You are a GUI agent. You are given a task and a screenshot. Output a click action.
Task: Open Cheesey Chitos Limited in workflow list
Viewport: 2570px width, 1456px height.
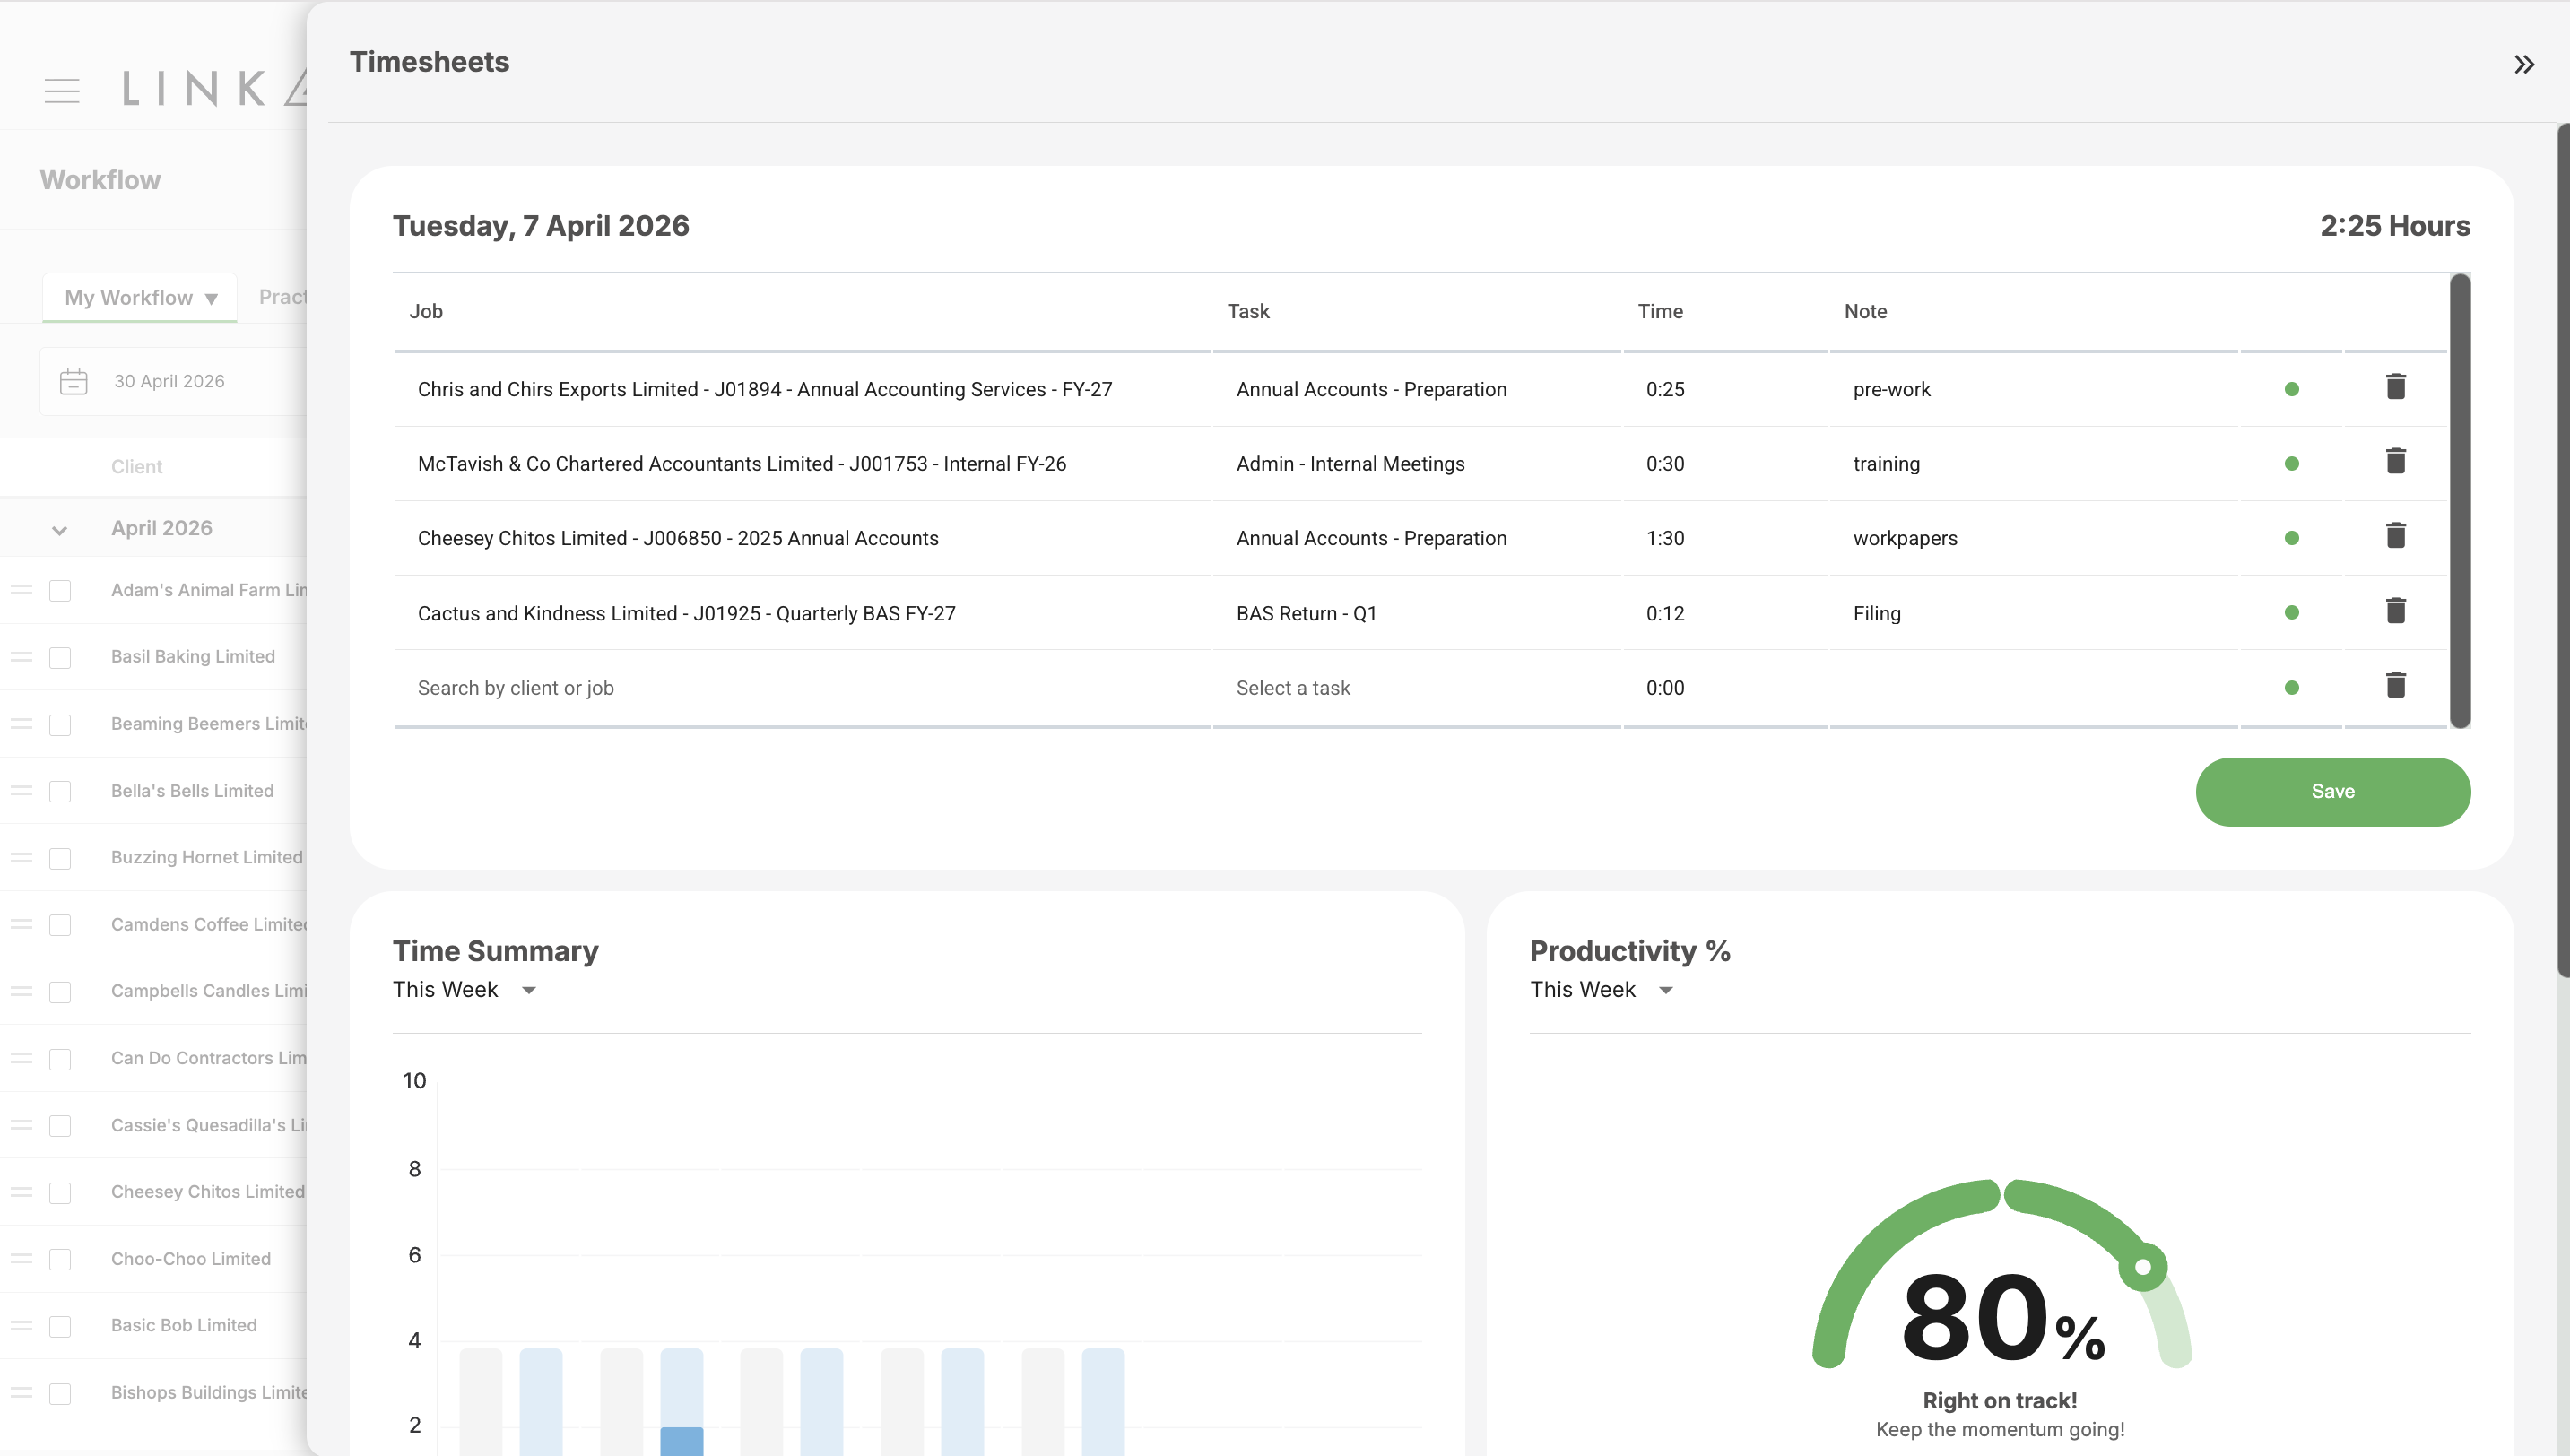208,1192
